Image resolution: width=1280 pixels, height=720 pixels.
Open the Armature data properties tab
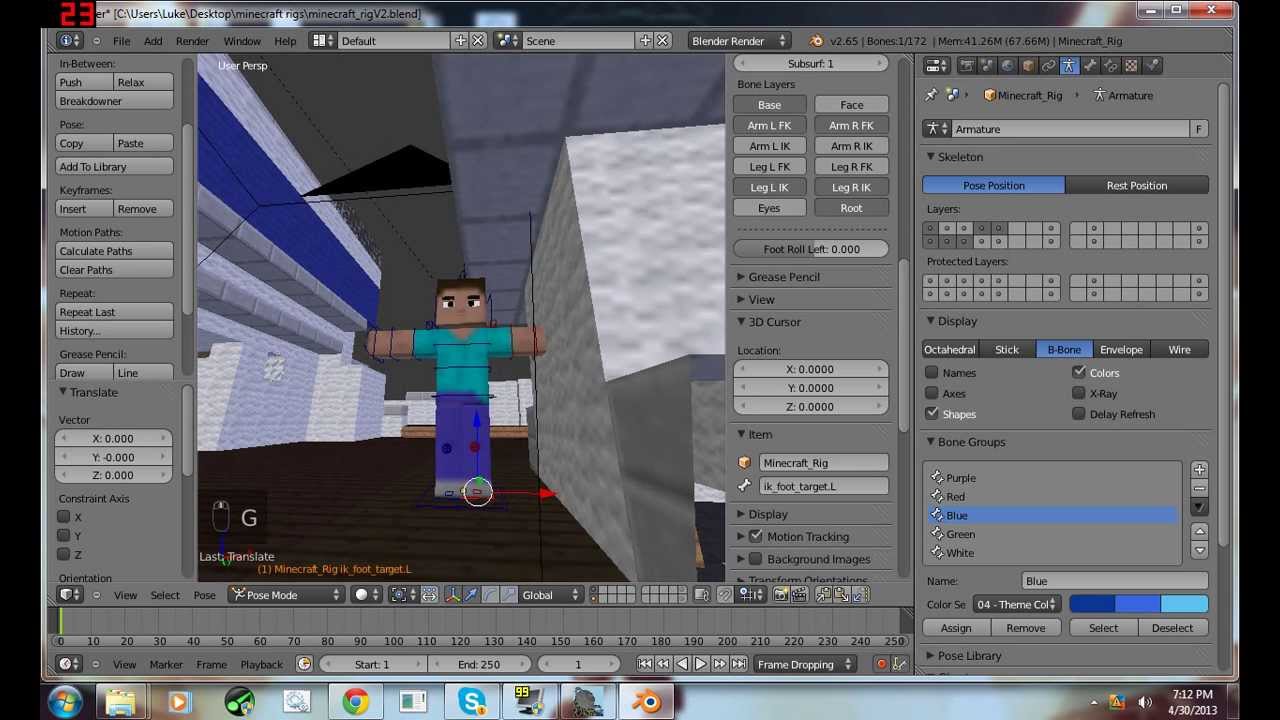1070,65
